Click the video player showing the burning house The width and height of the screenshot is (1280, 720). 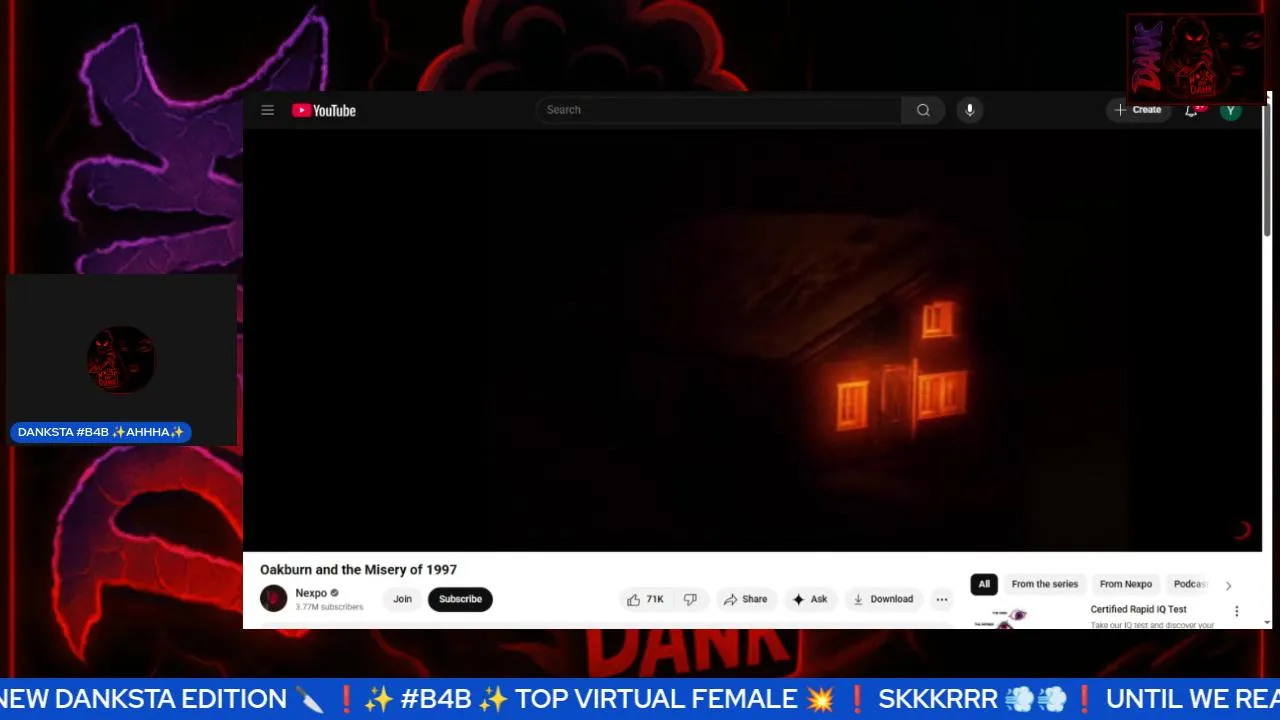tap(752, 340)
